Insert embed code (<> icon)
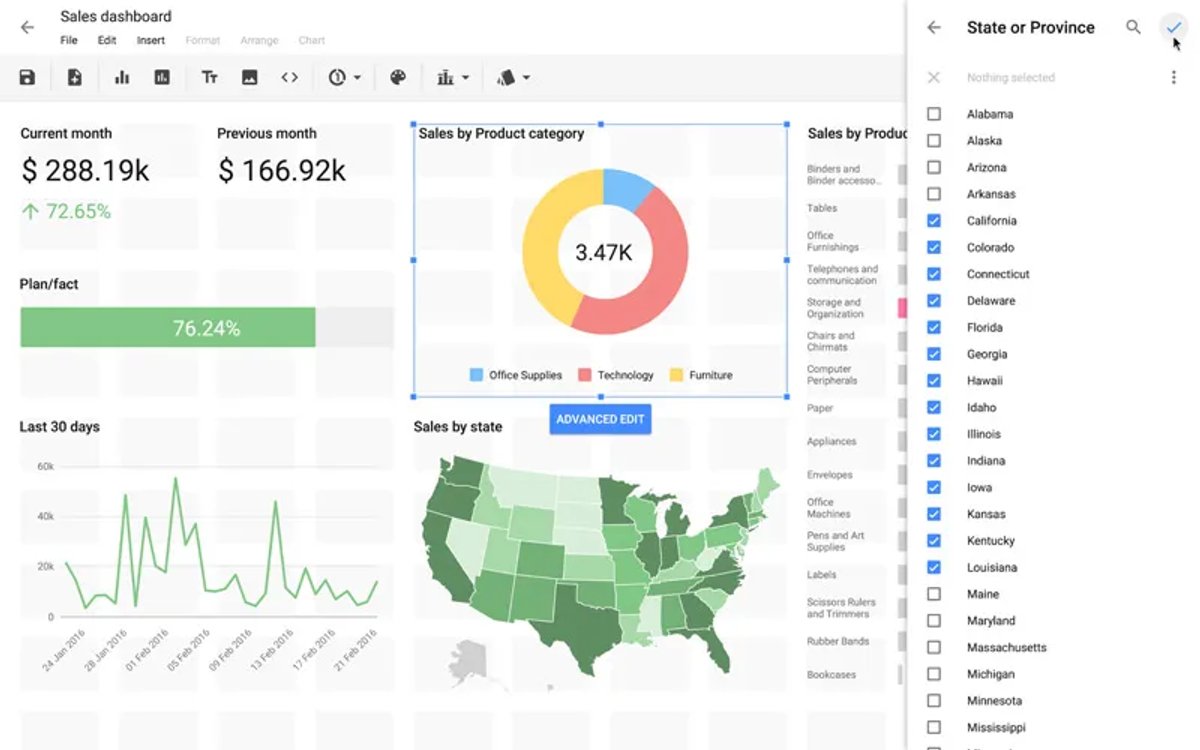Viewport: 1200px width, 750px height. [x=289, y=77]
